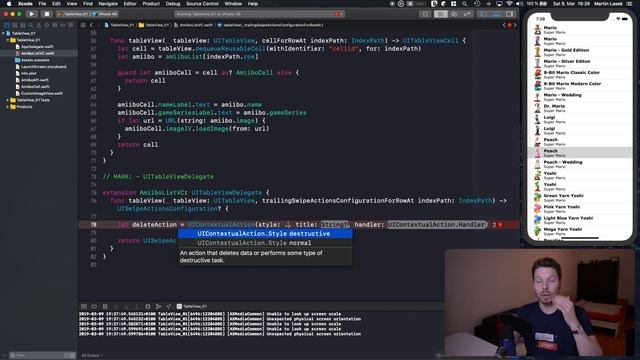The height and width of the screenshot is (360, 640).
Task: Jump to next issue arrow in jump bar
Action: click(515, 25)
